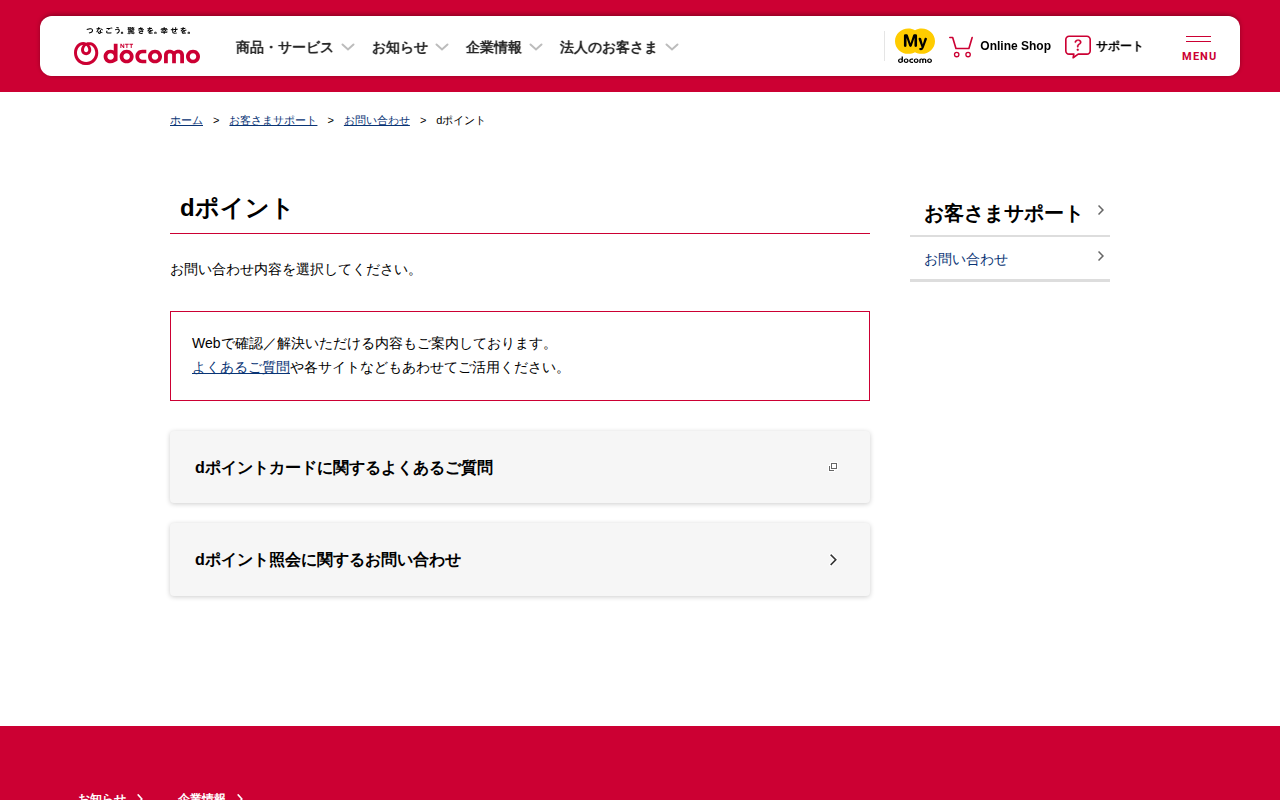Image resolution: width=1280 pixels, height=800 pixels.
Task: Open the お知らせ menu in header
Action: click(x=400, y=47)
